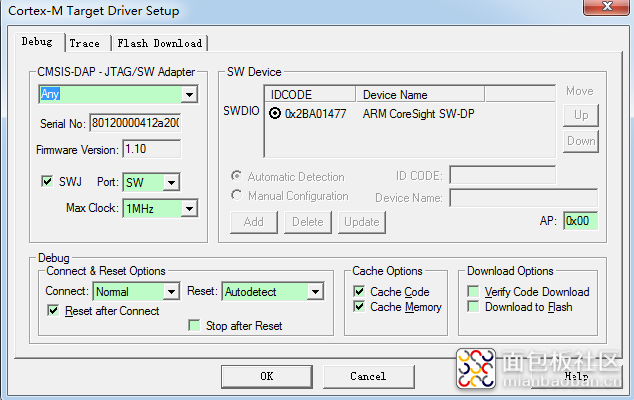This screenshot has height=400, width=634.
Task: Click the Serial No field
Action: pyautogui.click(x=135, y=123)
